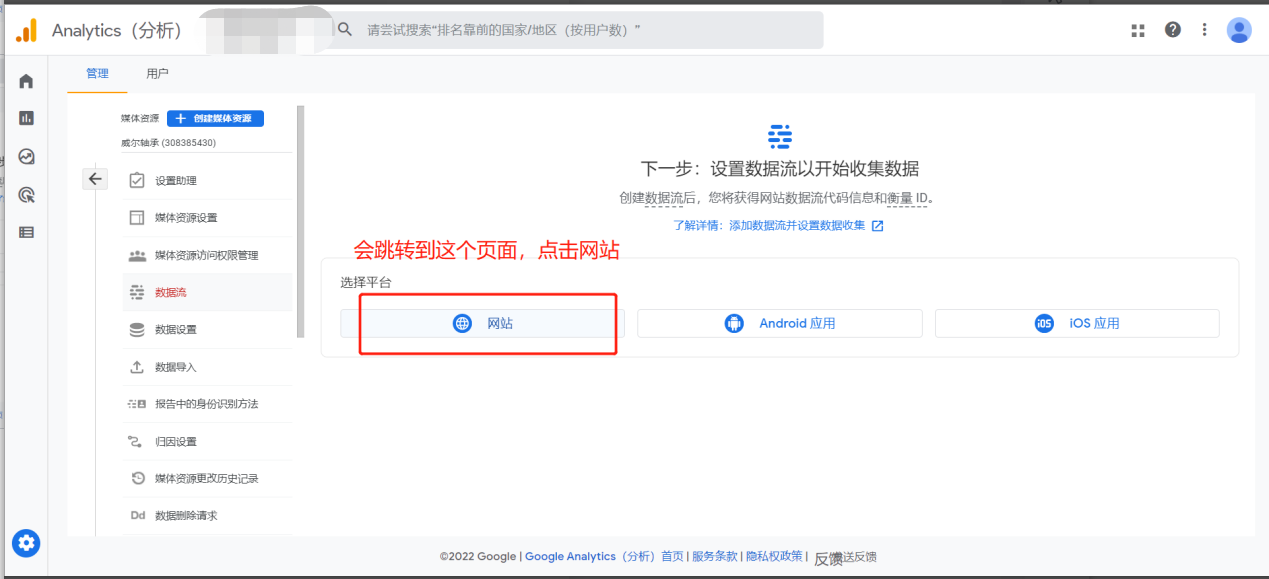Open the Configure table icon in sidebar

point(26,232)
